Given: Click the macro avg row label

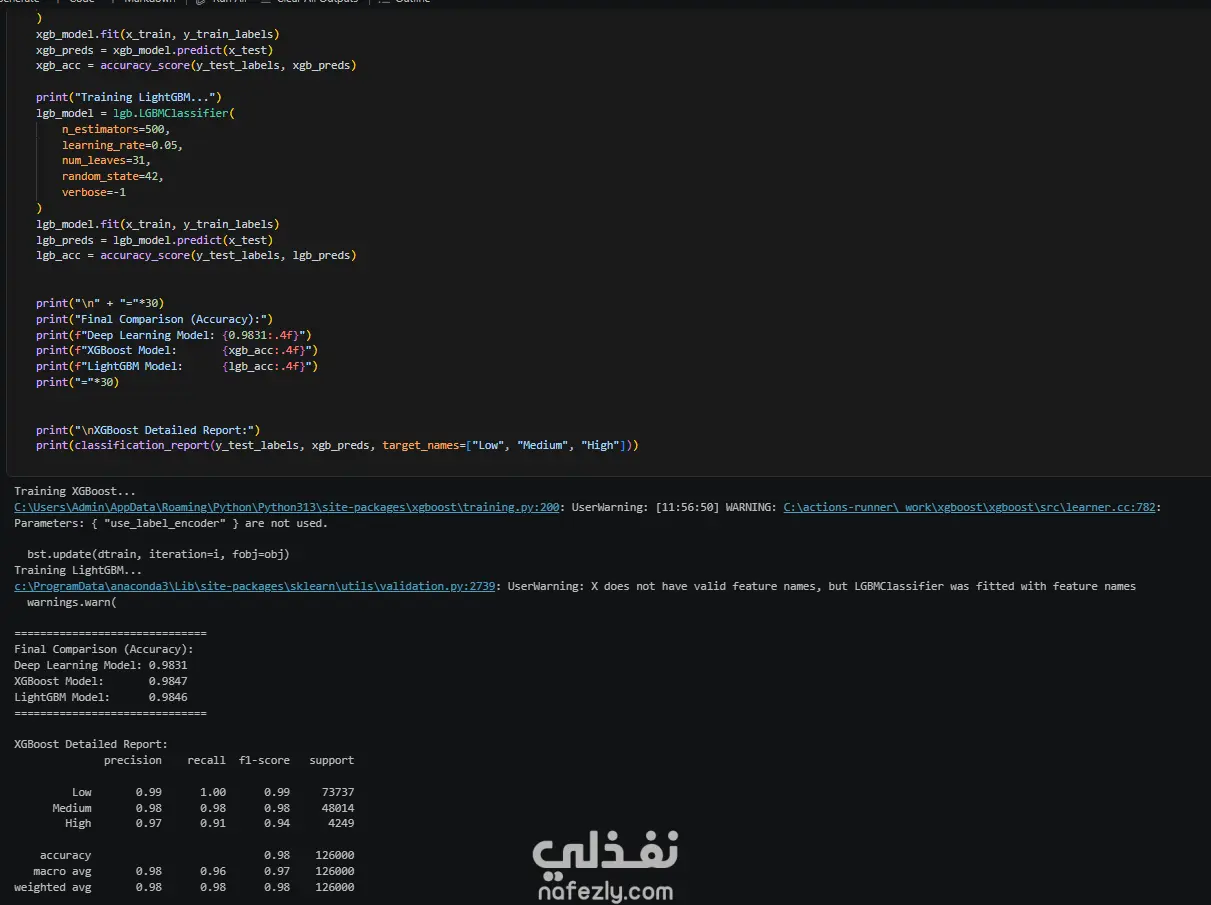Looking at the screenshot, I should pyautogui.click(x=62, y=871).
